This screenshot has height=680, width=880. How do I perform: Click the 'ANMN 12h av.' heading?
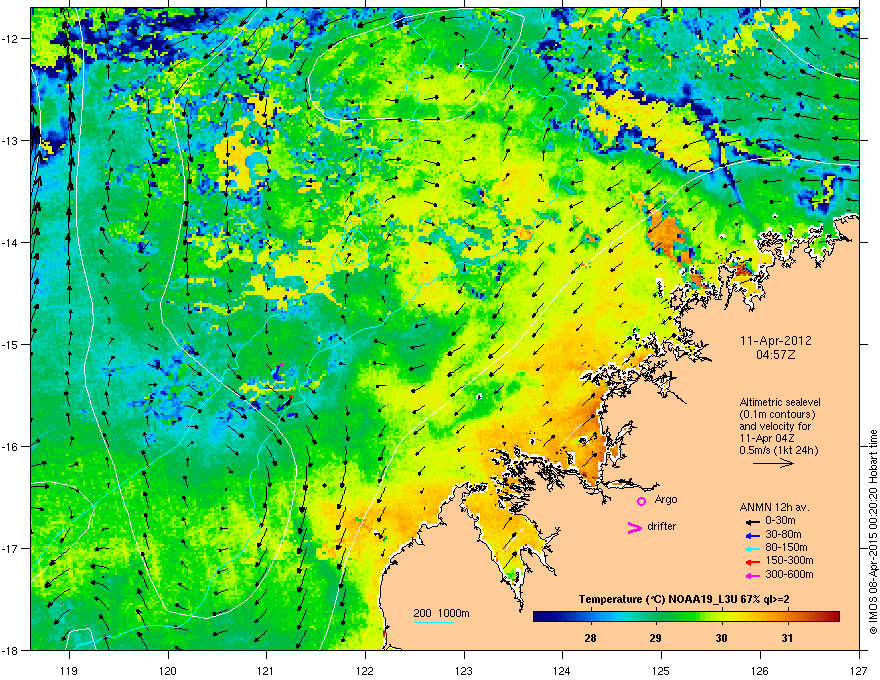[774, 508]
